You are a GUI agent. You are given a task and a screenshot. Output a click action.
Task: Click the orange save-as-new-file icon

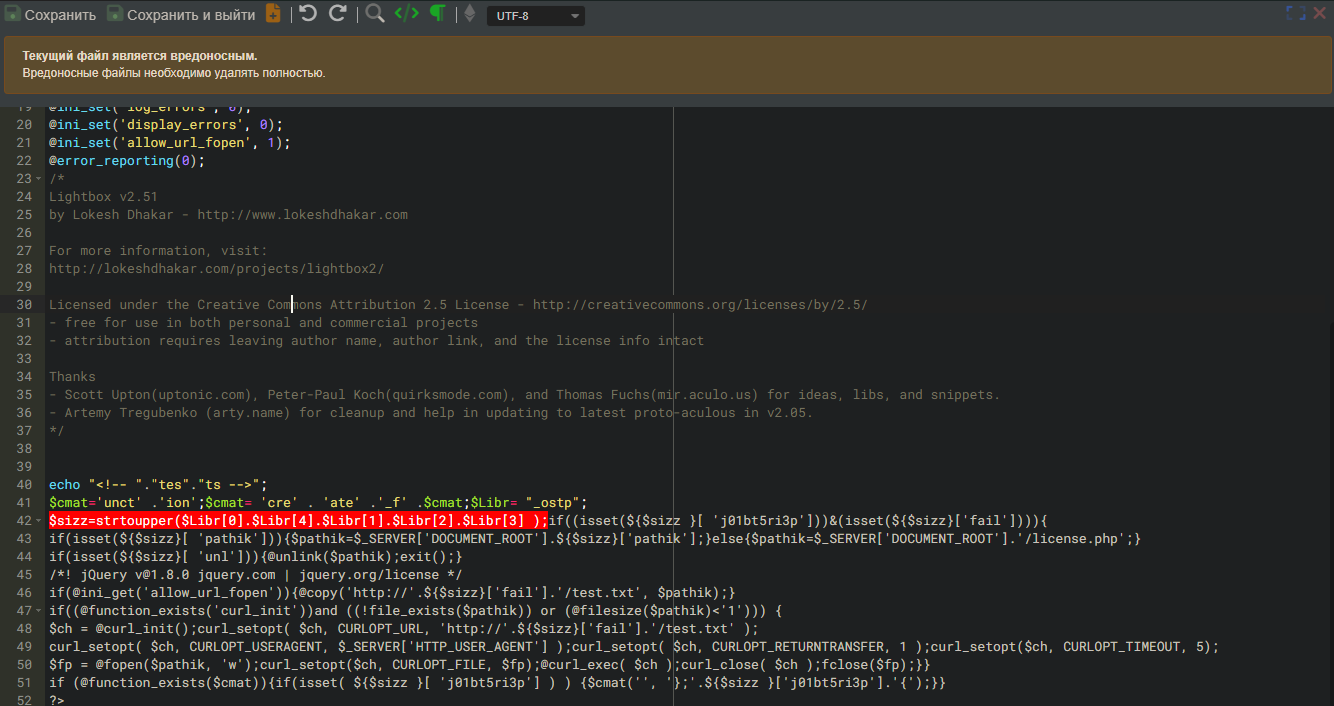pos(273,14)
